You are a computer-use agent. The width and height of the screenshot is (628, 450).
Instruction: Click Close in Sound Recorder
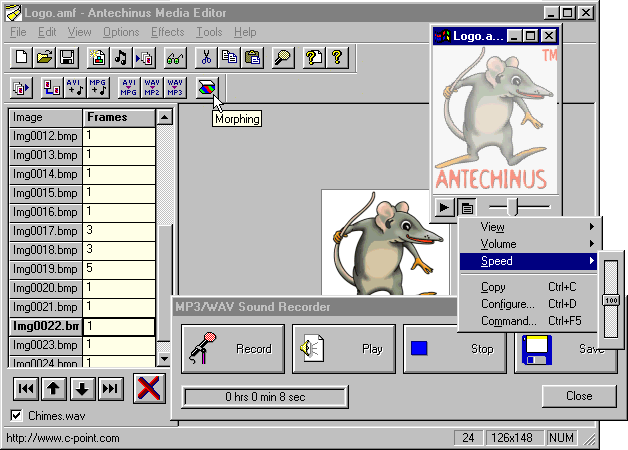(579, 396)
